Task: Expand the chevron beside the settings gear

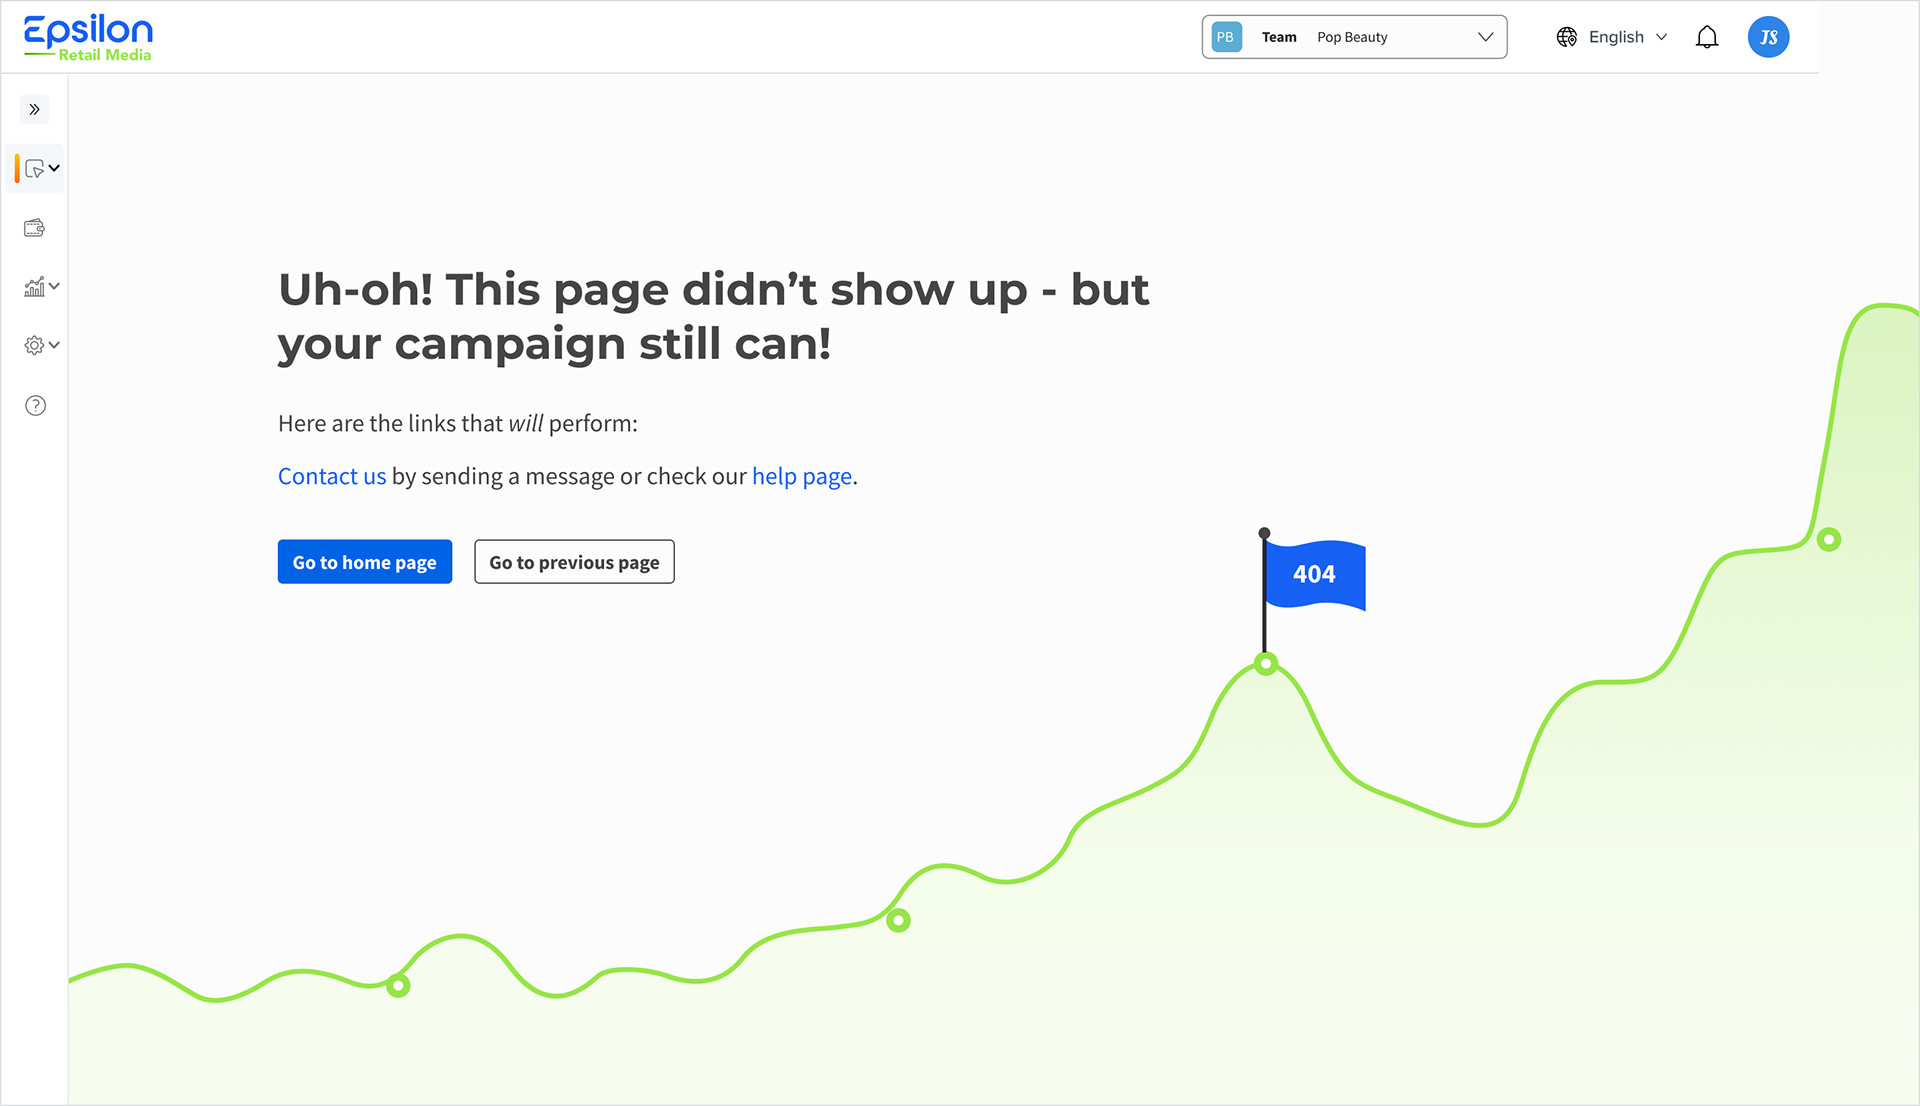Action: 55,345
